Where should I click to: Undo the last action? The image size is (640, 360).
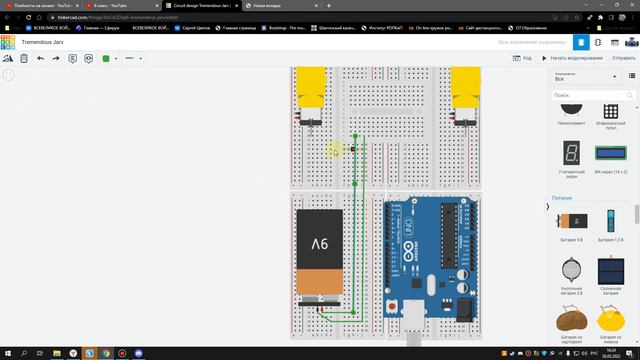40,58
